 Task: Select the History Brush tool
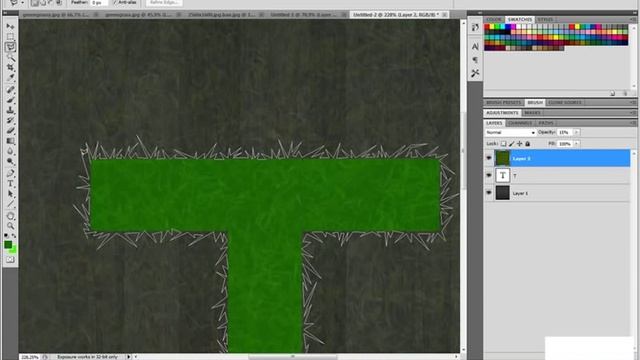click(x=10, y=120)
